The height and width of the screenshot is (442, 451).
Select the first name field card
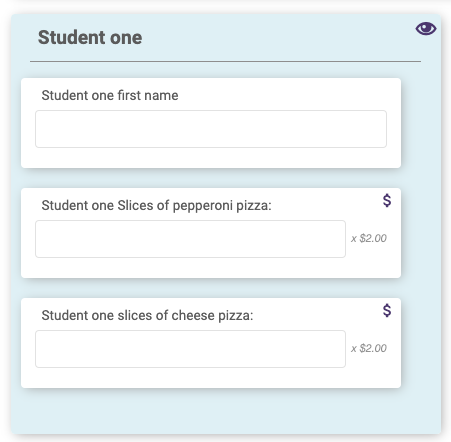(x=211, y=123)
